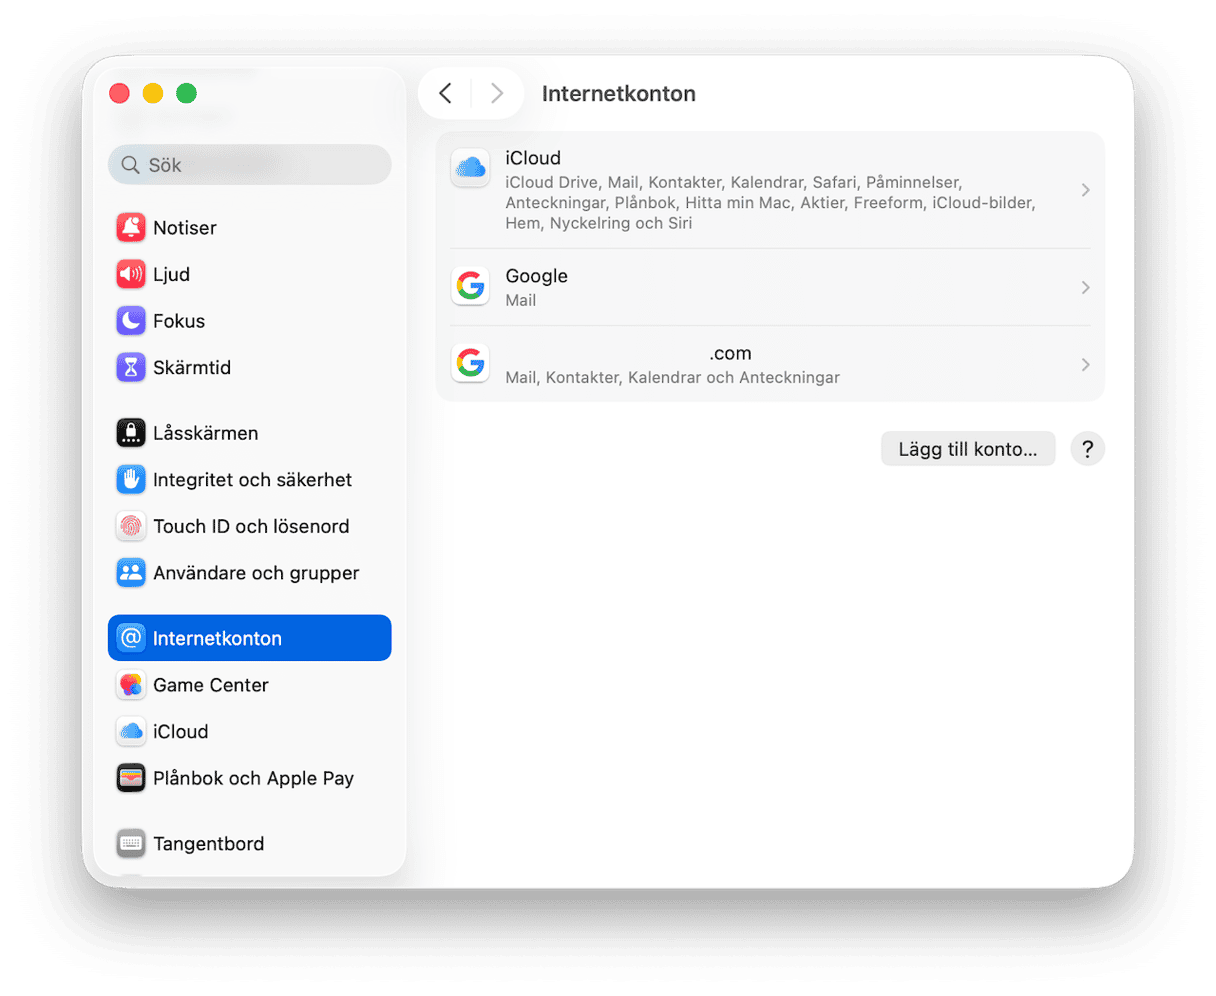1216x996 pixels.
Task: Select Game Center in sidebar
Action: pyautogui.click(x=249, y=685)
